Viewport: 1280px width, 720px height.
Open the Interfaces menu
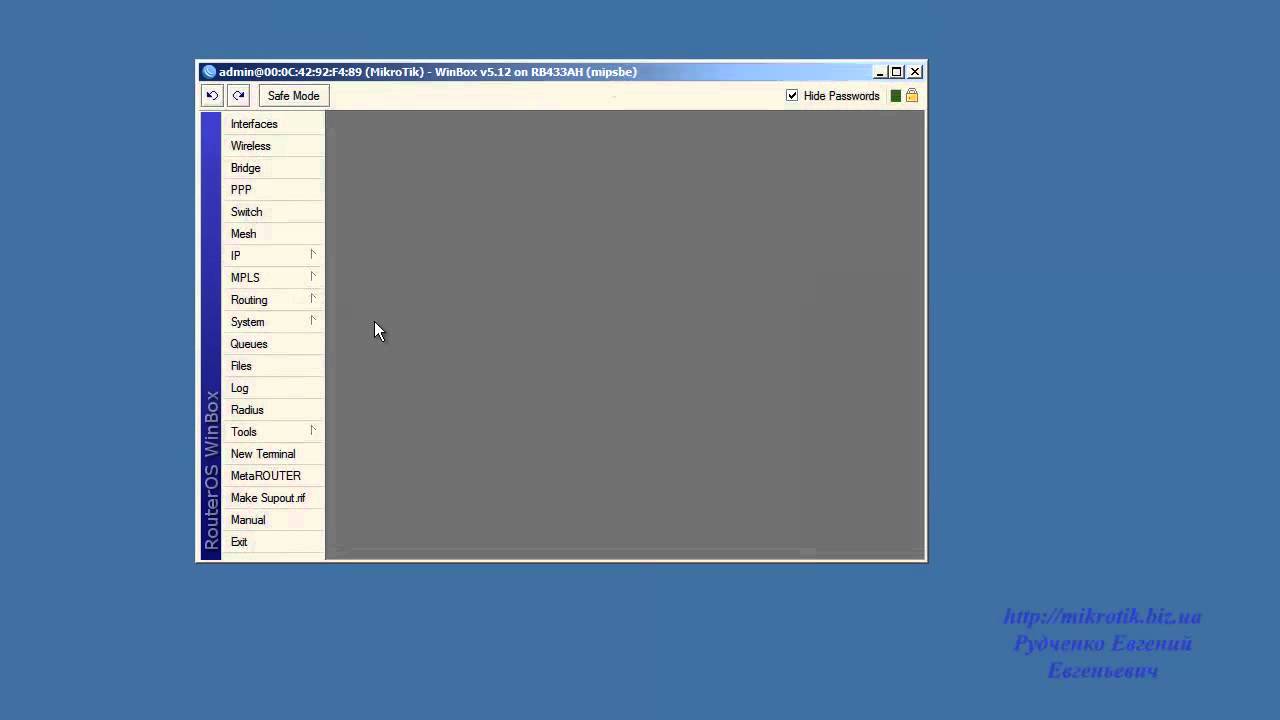tap(273, 124)
